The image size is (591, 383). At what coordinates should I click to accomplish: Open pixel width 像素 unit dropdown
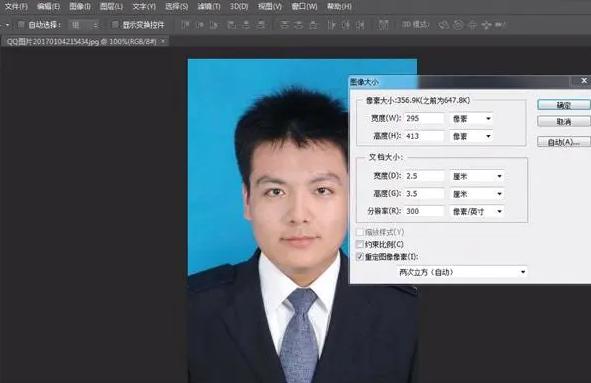click(x=471, y=118)
